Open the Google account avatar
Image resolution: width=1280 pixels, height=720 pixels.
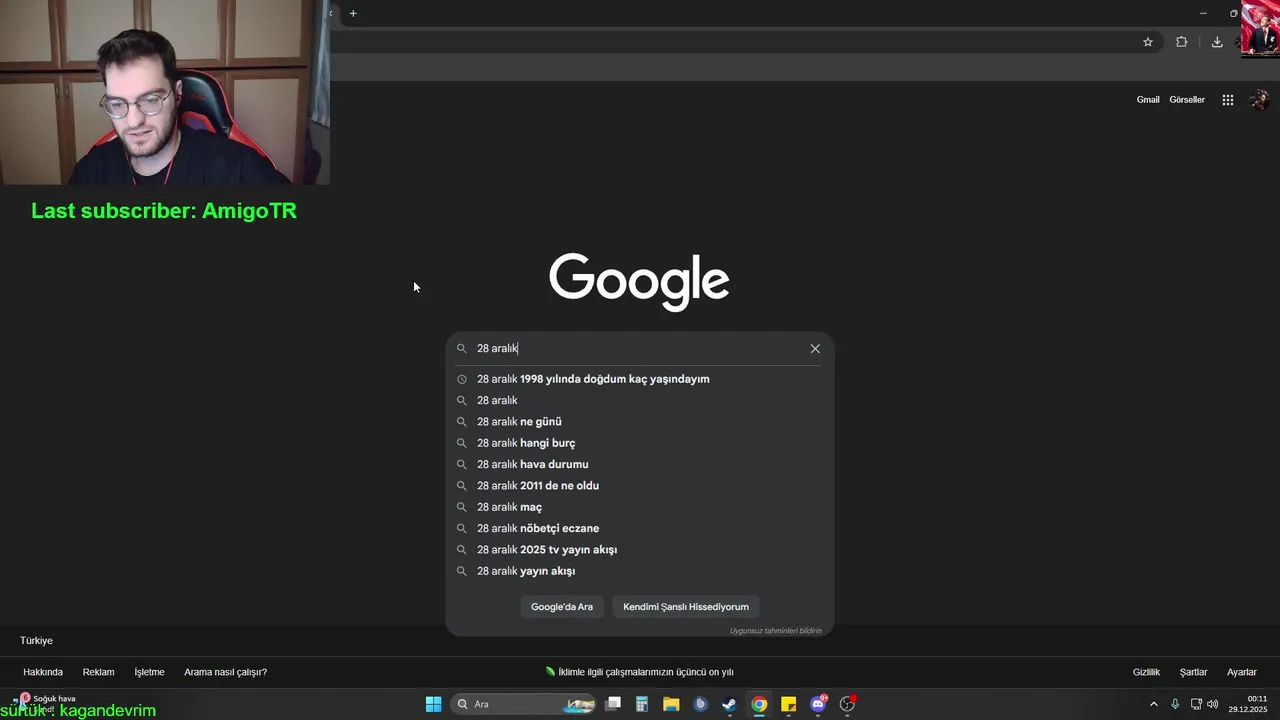(1260, 100)
